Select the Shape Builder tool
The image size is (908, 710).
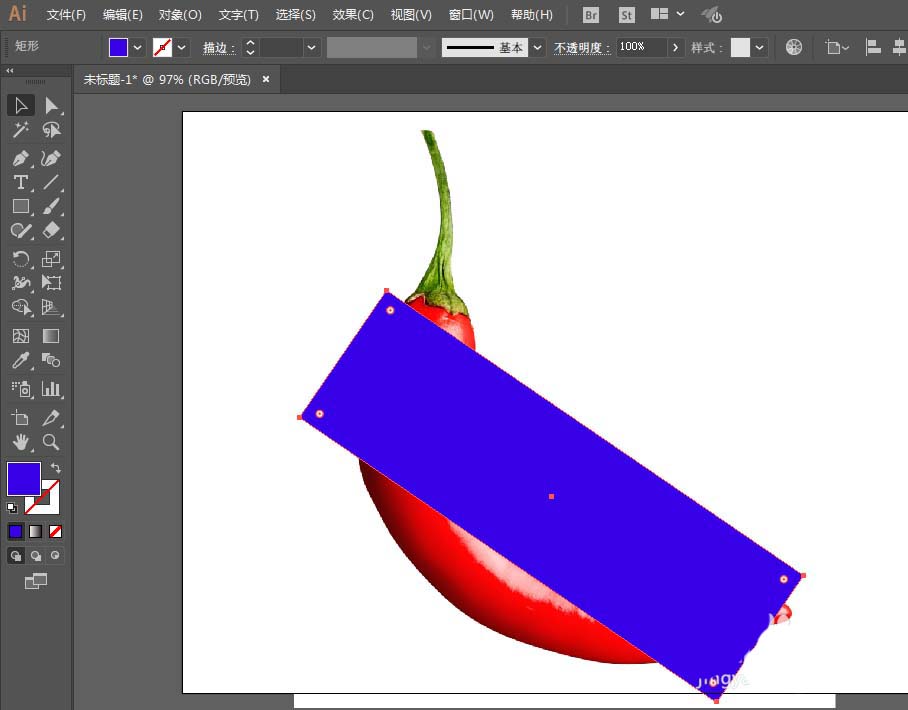(21, 307)
